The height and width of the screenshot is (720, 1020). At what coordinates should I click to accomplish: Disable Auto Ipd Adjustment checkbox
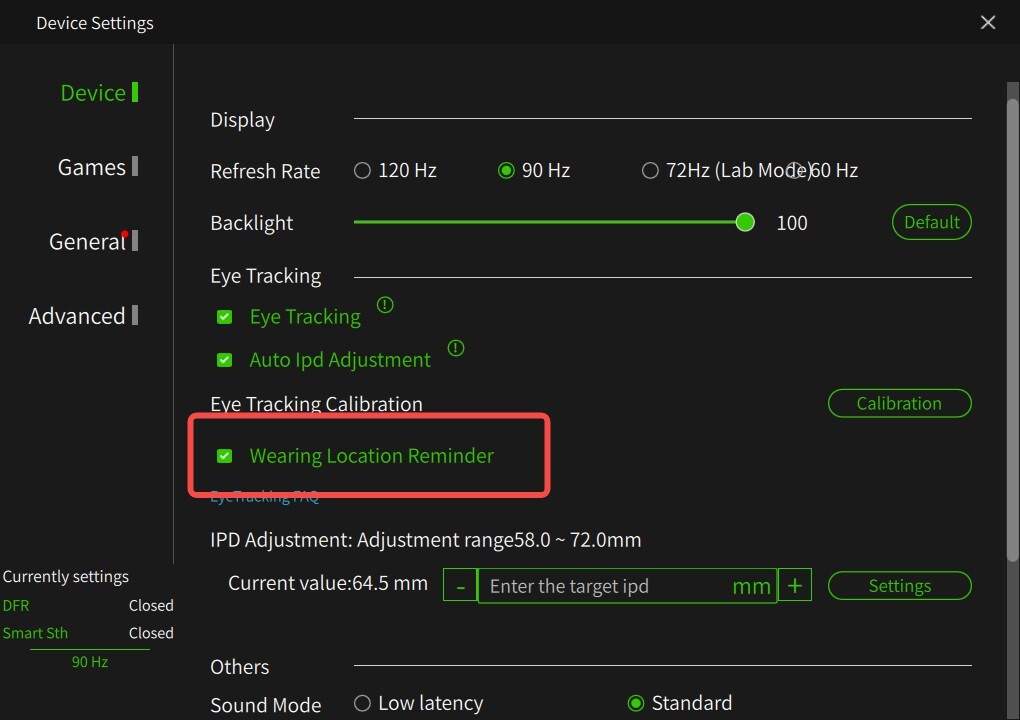click(x=225, y=360)
